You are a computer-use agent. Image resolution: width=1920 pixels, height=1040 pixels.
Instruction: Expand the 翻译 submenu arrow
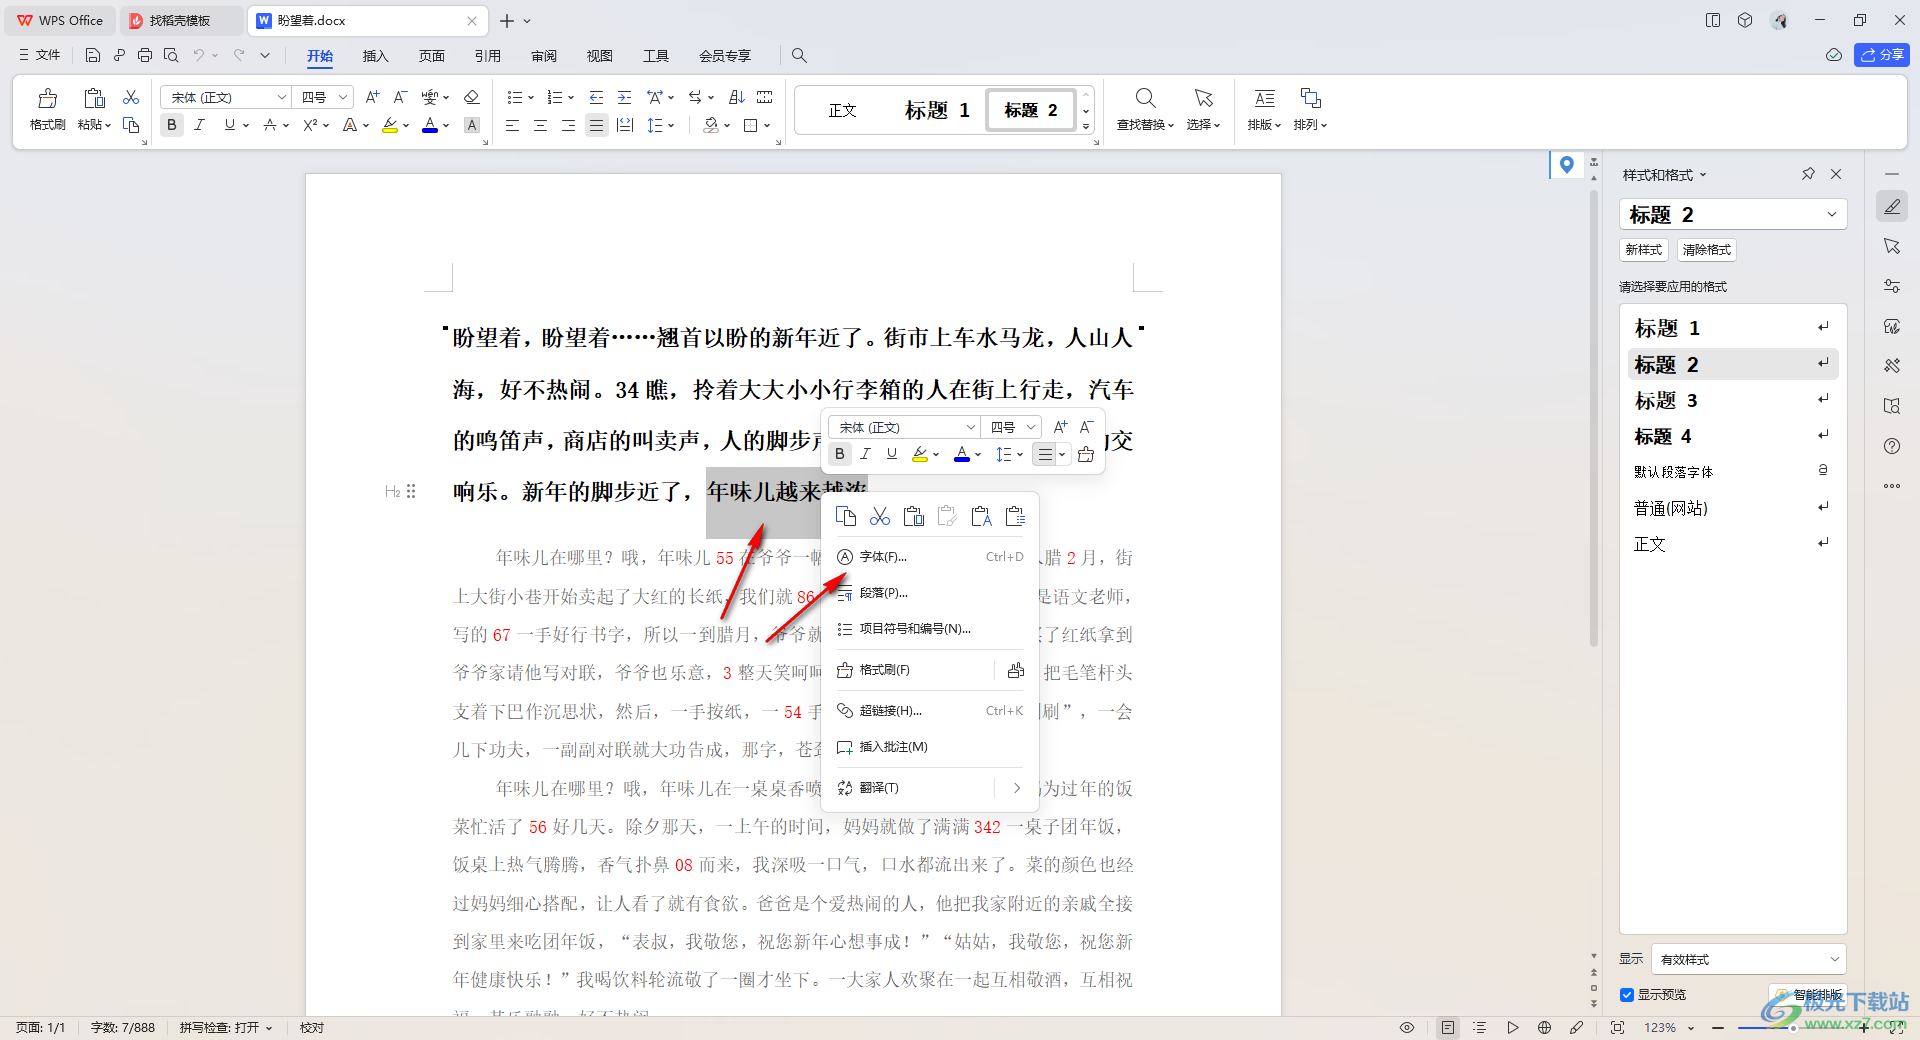(x=1017, y=788)
